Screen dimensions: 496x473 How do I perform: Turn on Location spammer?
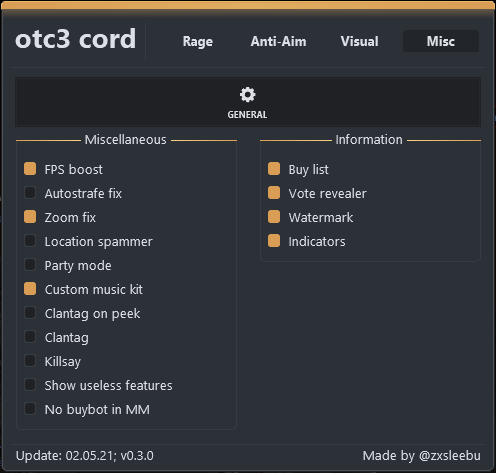(30, 241)
